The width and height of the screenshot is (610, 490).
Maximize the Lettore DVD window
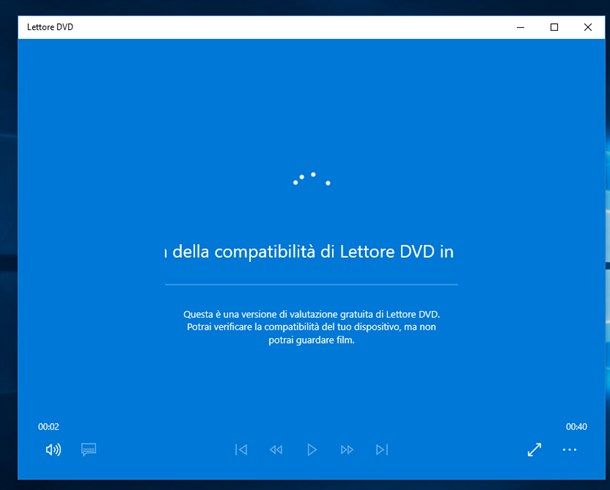(554, 27)
